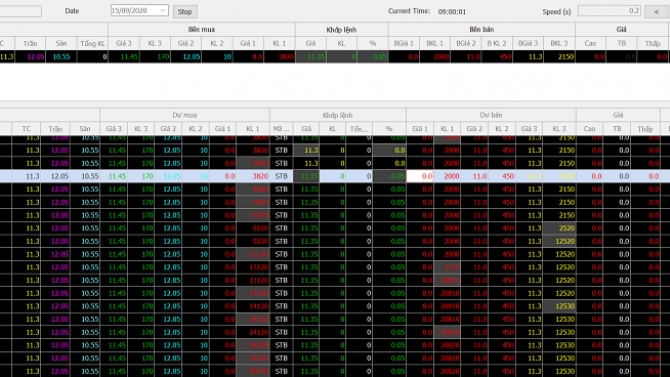Select 2150 BKL 3 cell in top summary row
This screenshot has width=670, height=377.
tap(559, 56)
